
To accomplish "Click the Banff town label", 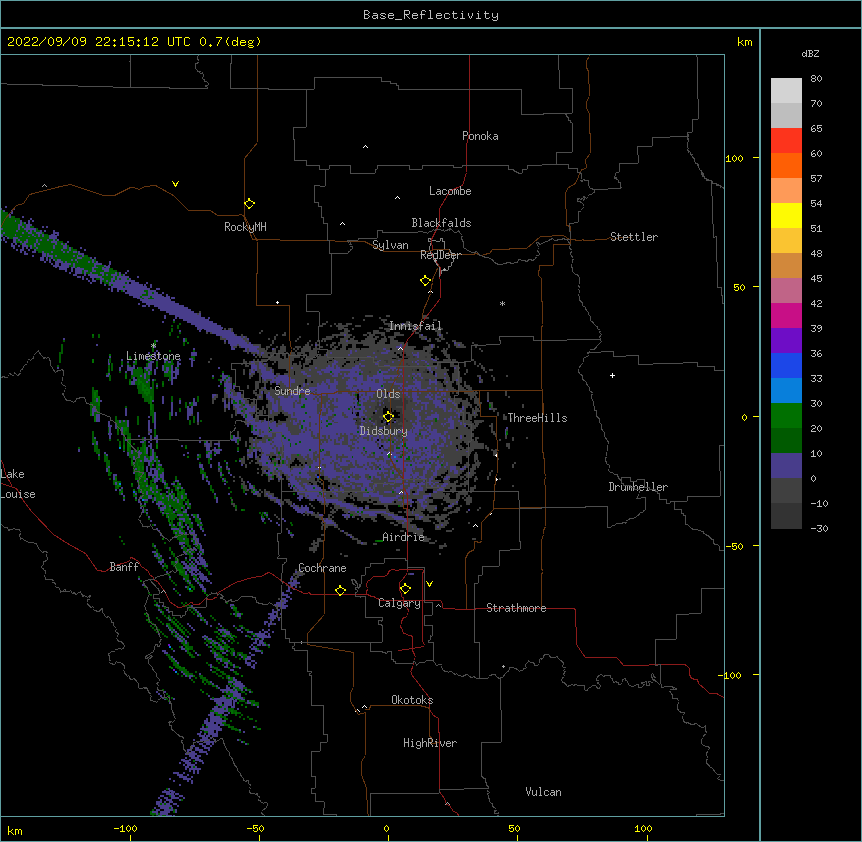I will [x=124, y=567].
